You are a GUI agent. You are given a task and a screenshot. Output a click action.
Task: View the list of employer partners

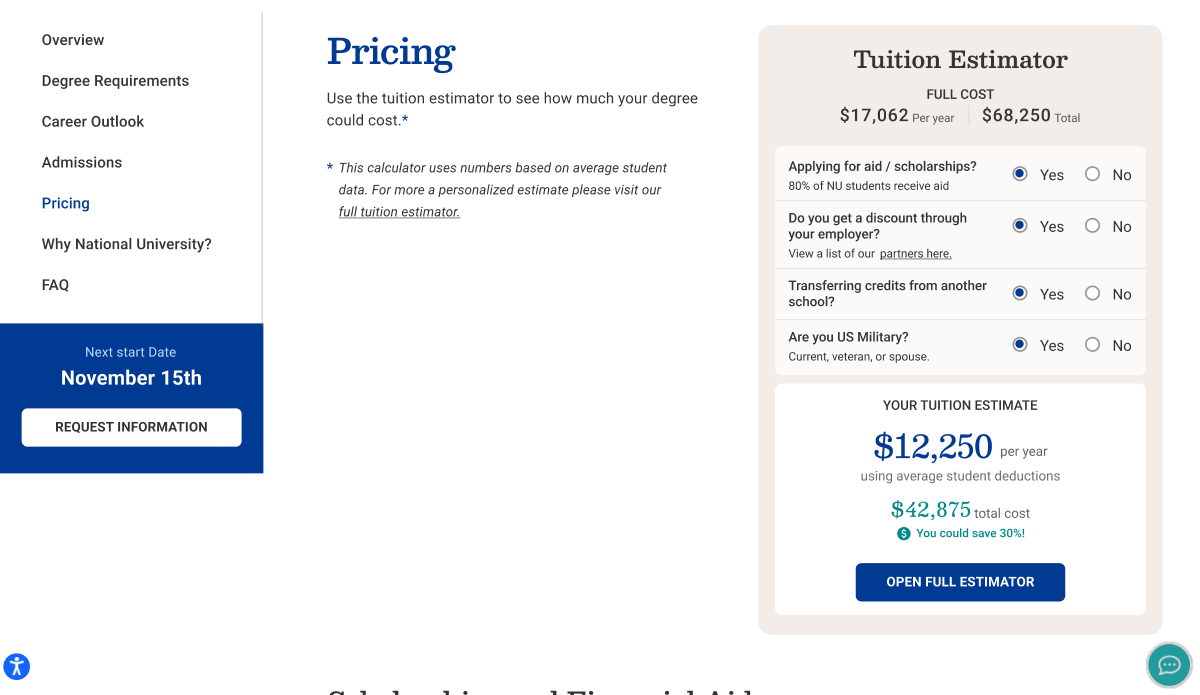click(915, 253)
